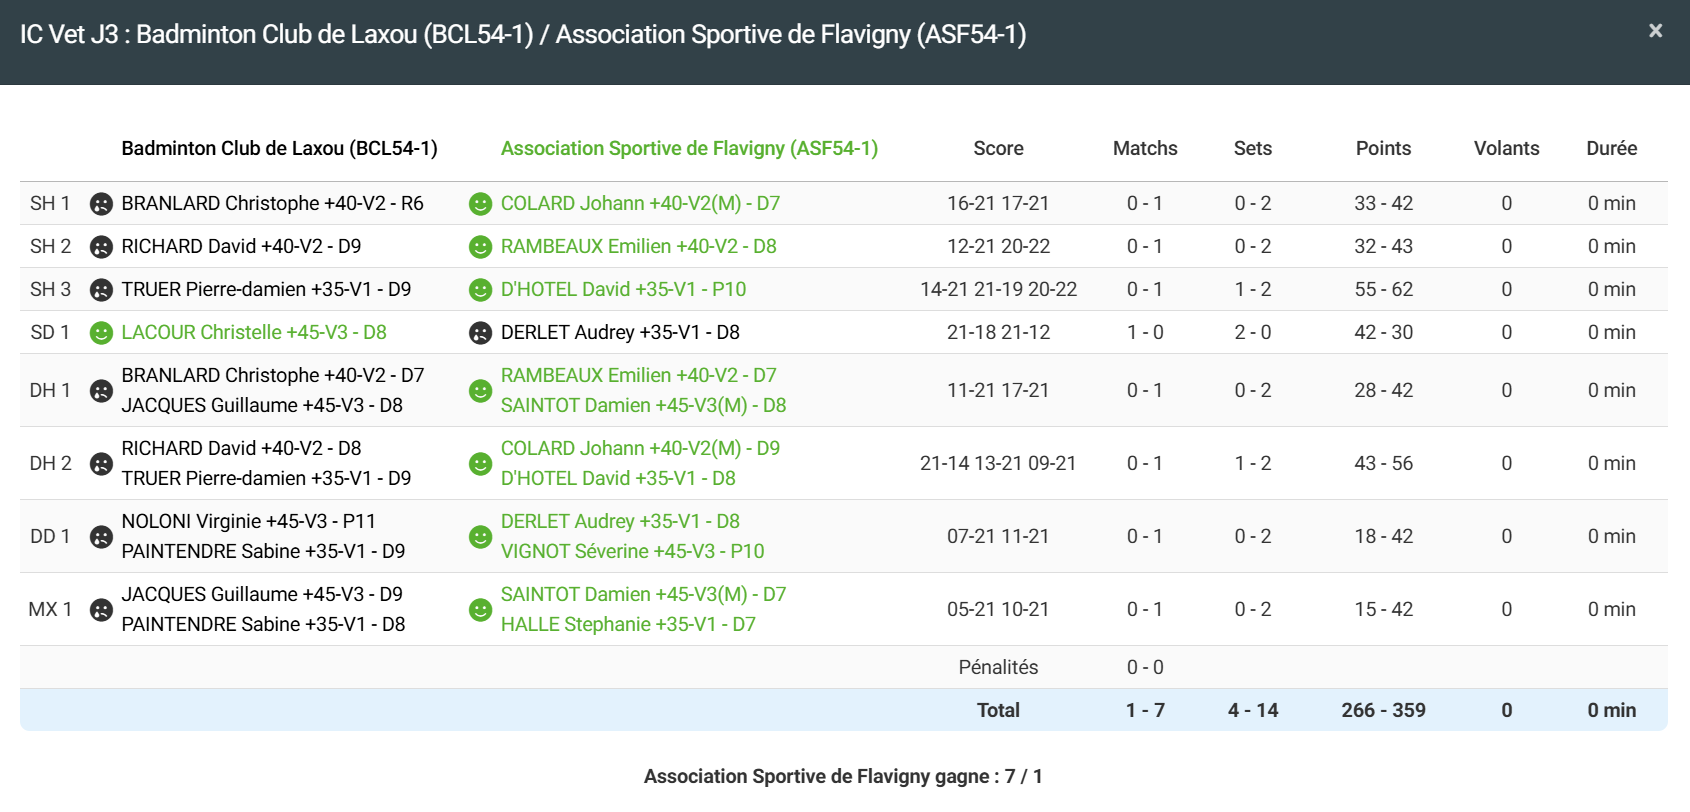Click green smiley icon in DD 1 row
Viewport: 1690px width, 812px height.
pyautogui.click(x=480, y=537)
